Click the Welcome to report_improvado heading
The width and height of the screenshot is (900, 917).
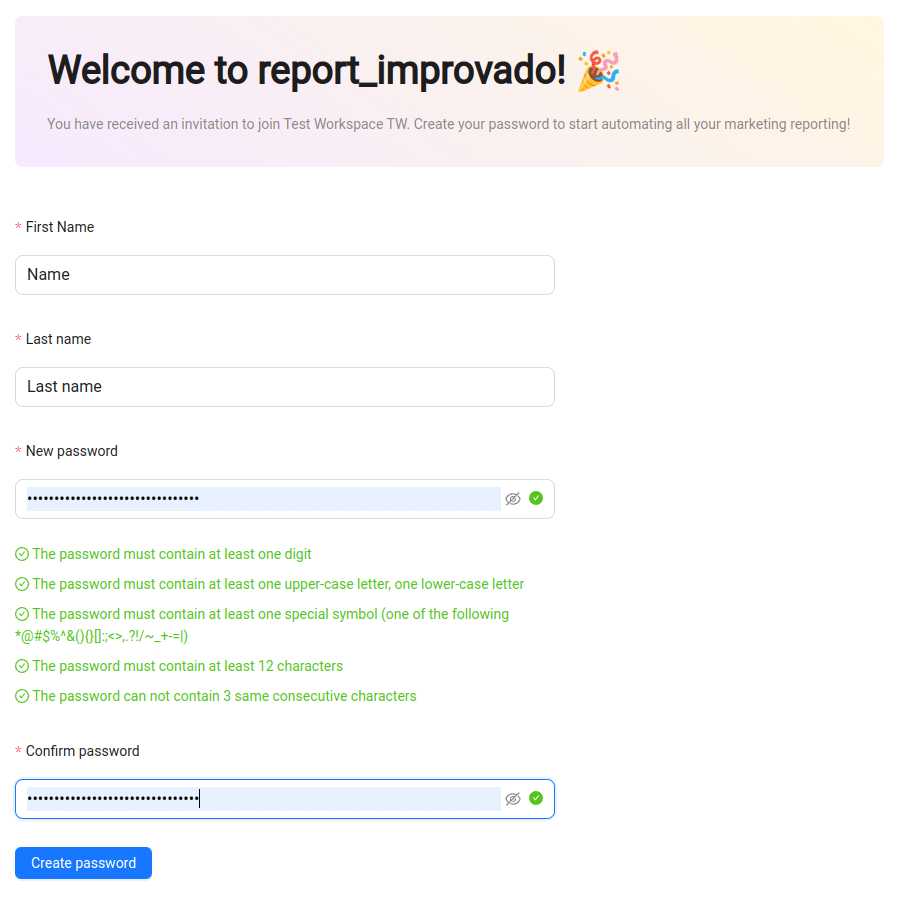click(x=307, y=70)
